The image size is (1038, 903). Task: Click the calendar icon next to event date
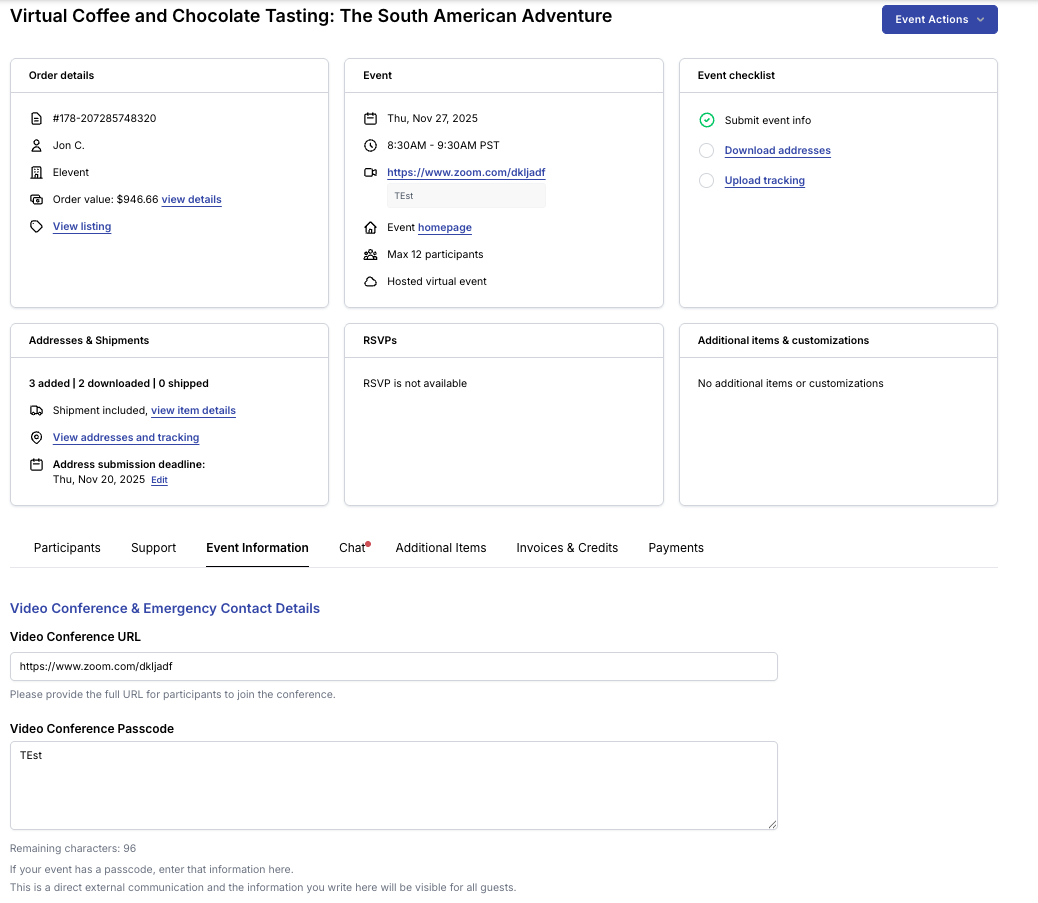coord(370,118)
